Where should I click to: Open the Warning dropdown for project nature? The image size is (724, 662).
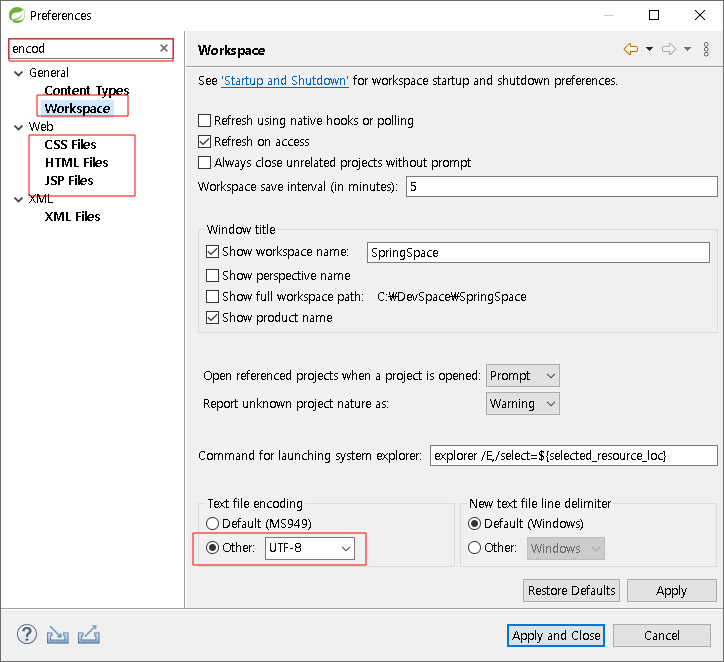(523, 404)
